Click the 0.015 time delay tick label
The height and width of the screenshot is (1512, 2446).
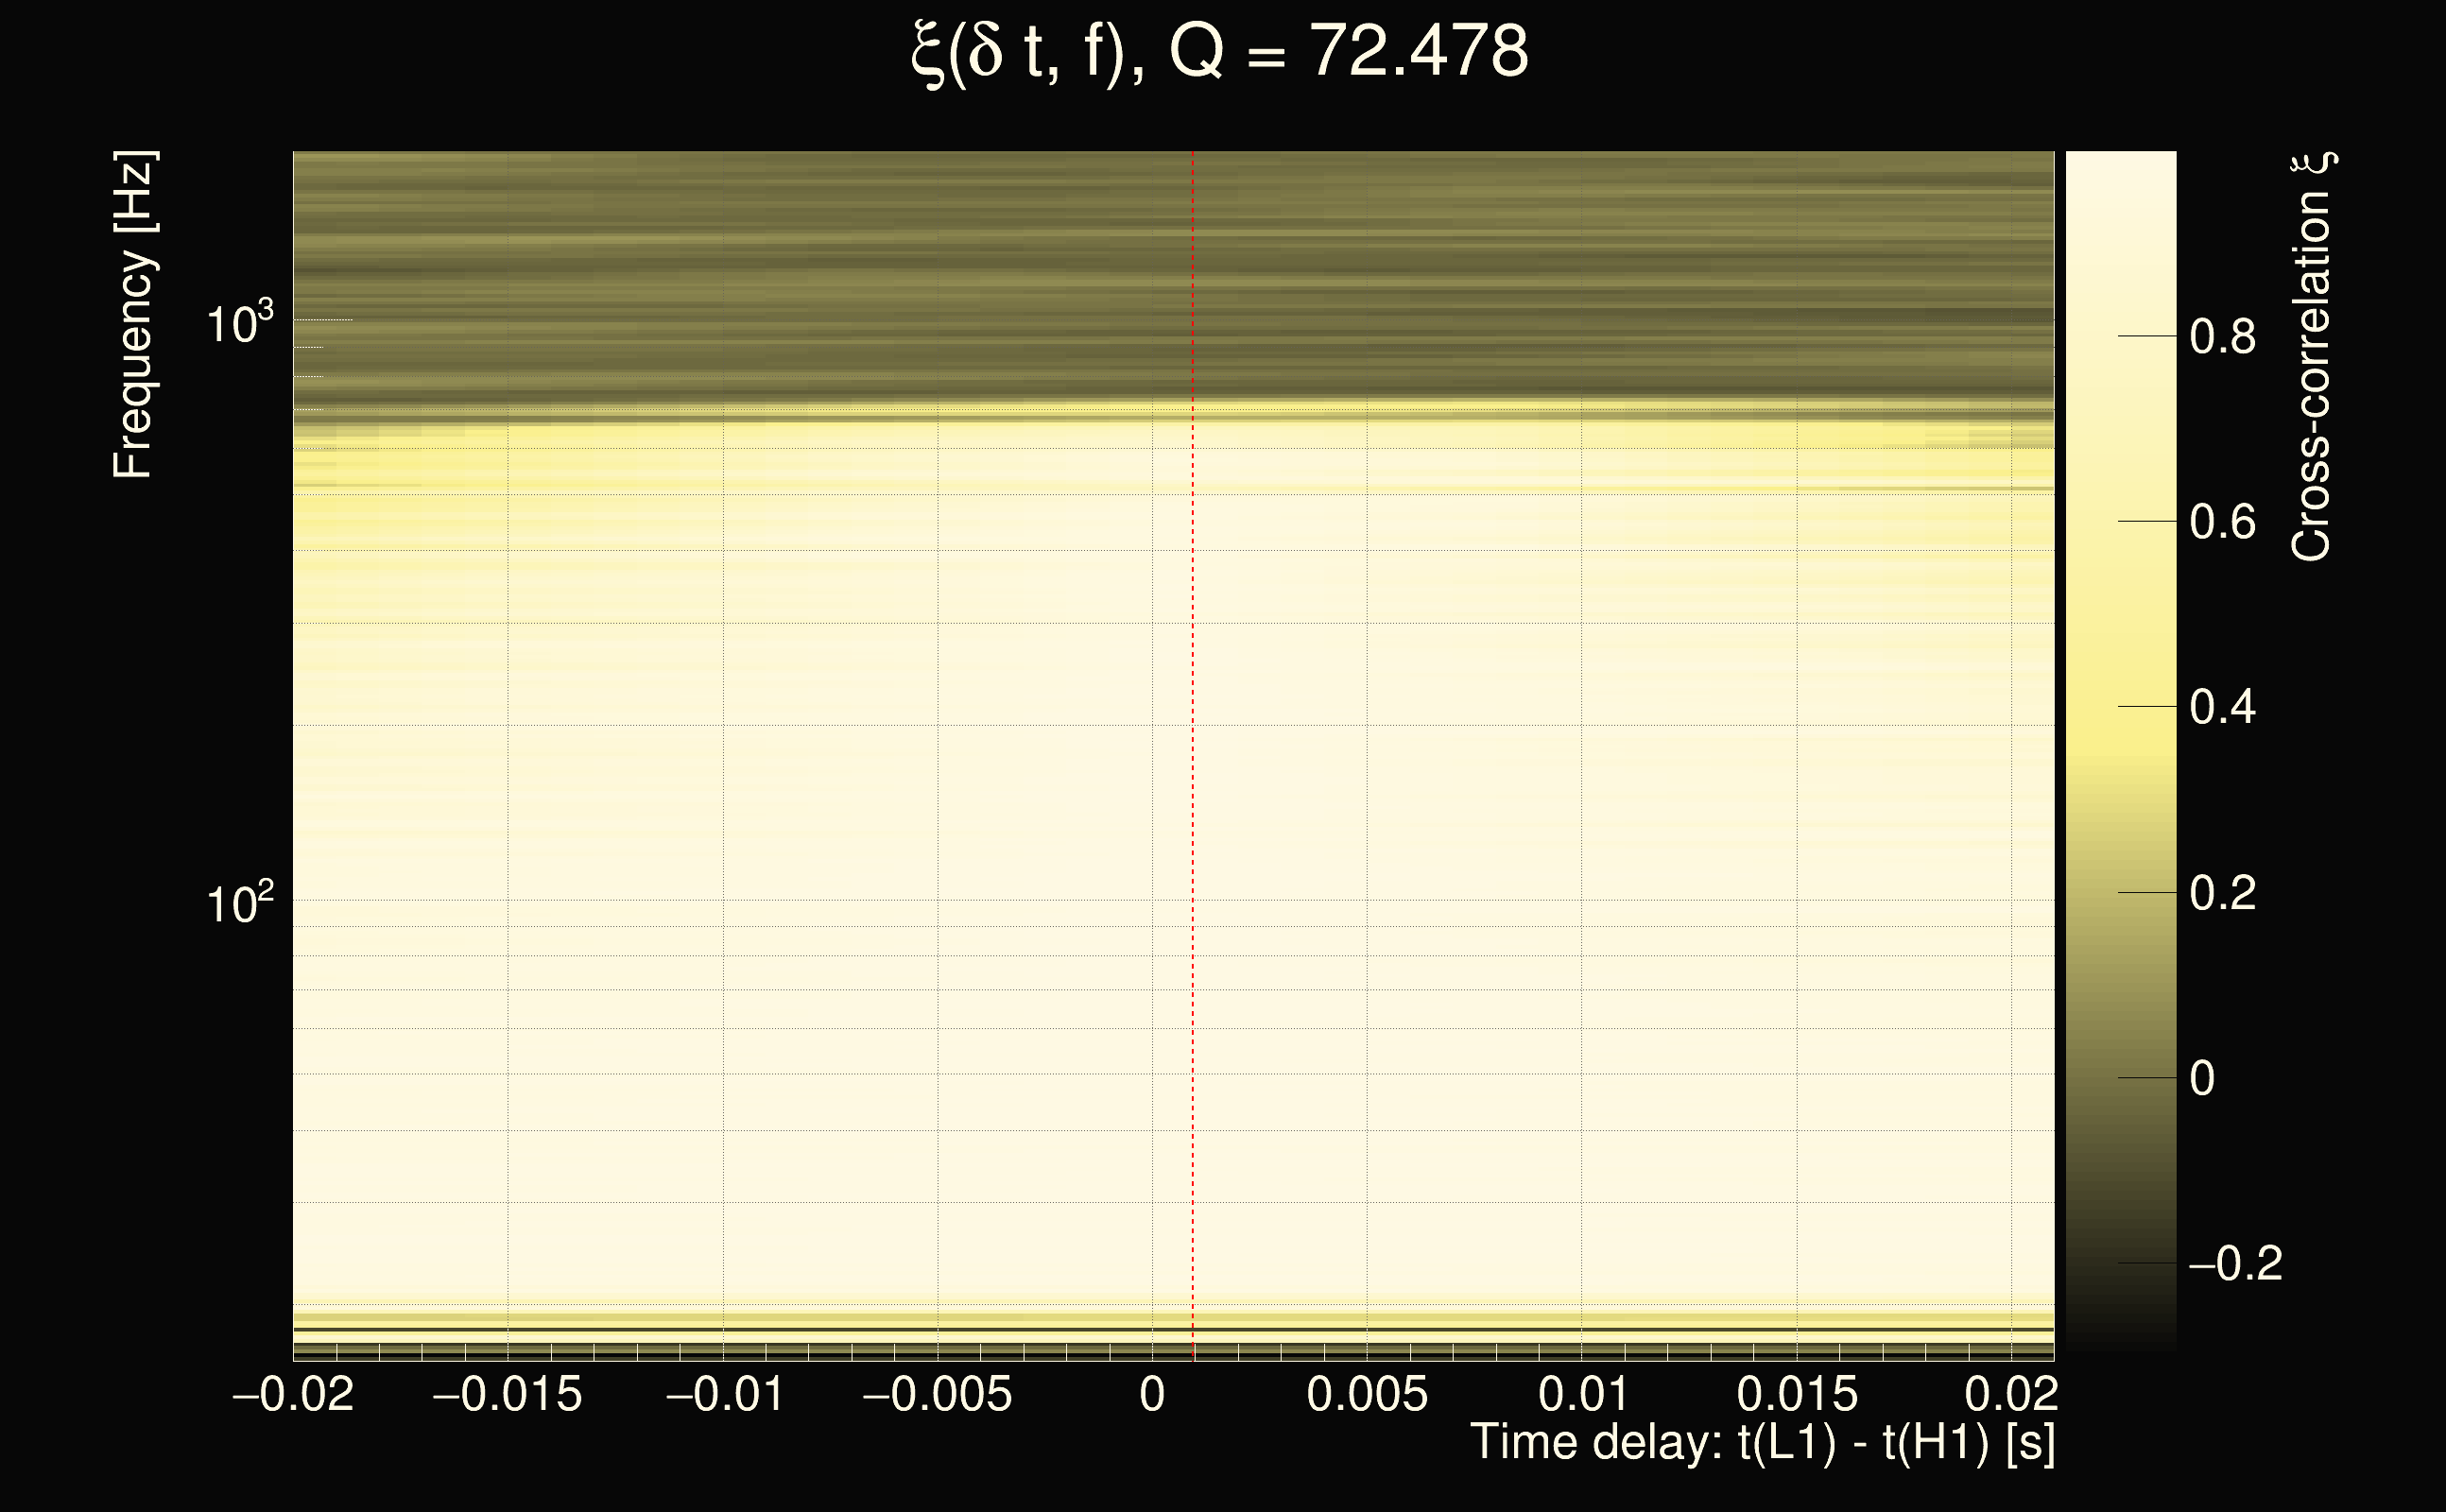click(x=1797, y=1395)
